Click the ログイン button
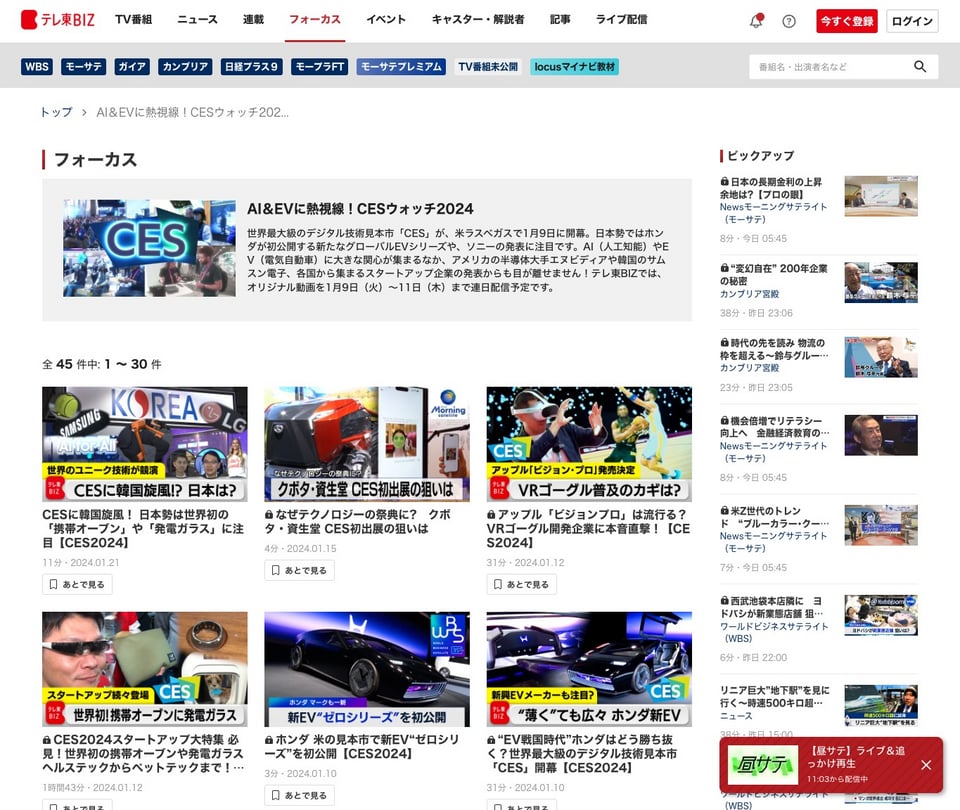 coord(912,21)
